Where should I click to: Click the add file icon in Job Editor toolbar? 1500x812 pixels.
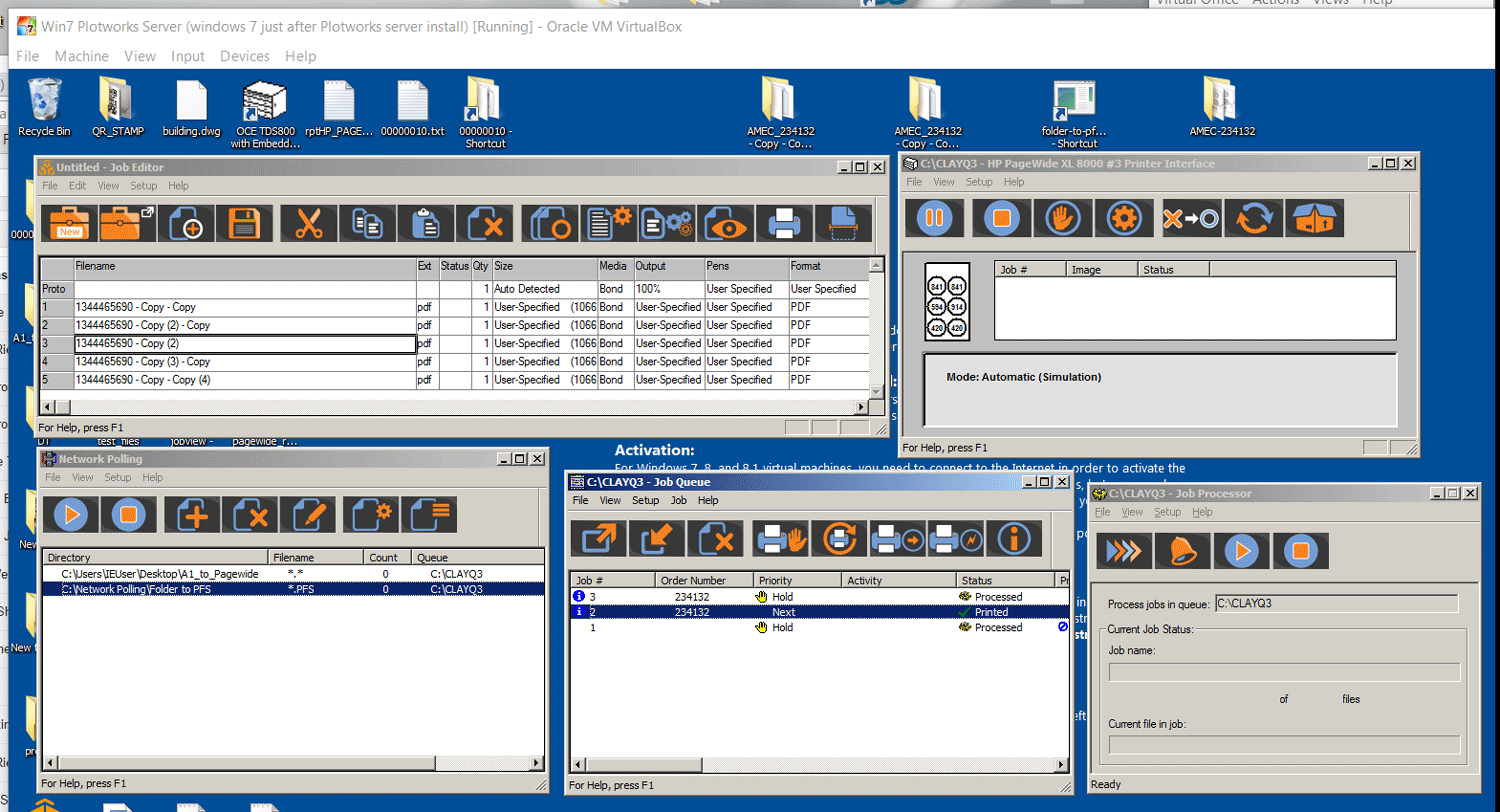(x=187, y=223)
